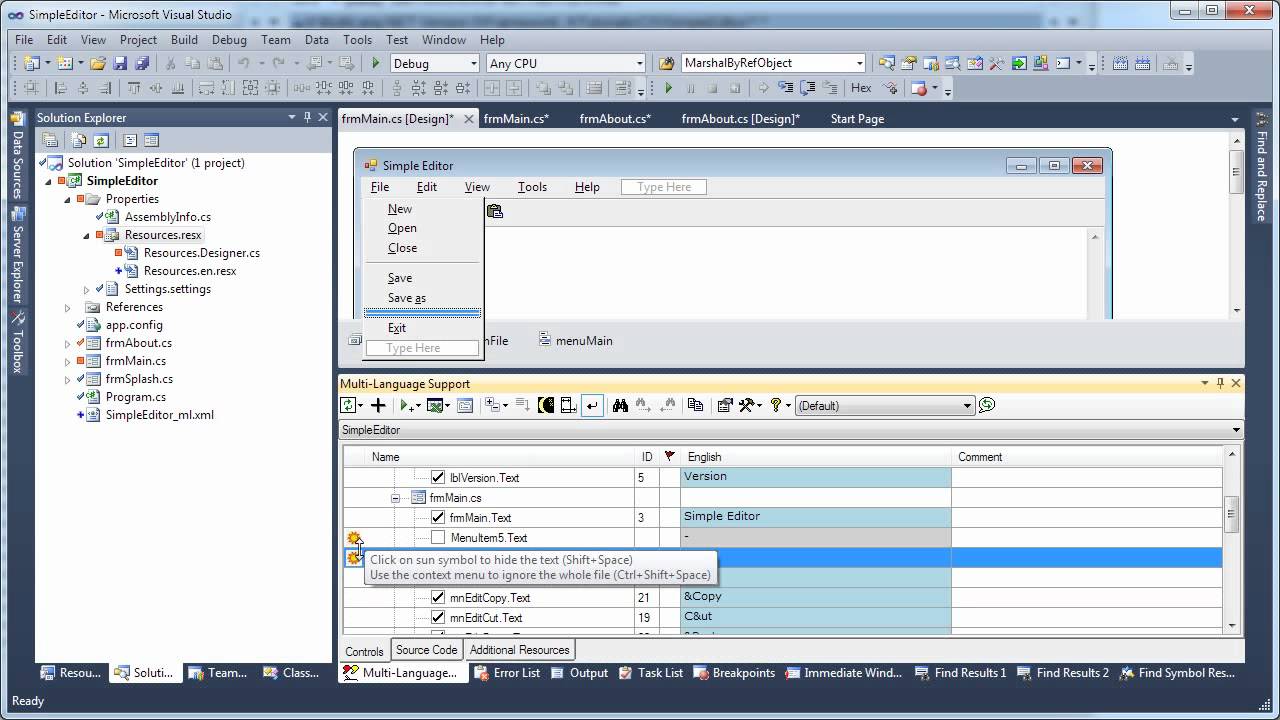Click the hammer and wrench tools icon in Multi-Language toolbar
This screenshot has width=1280, height=720.
[x=747, y=405]
